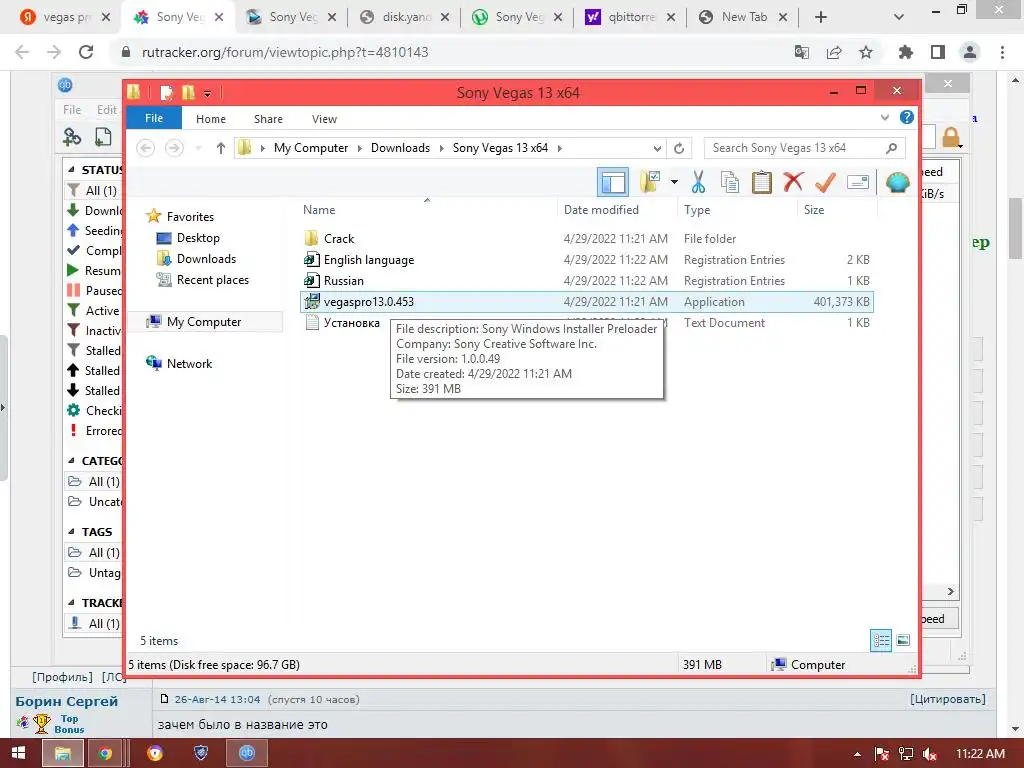Image resolution: width=1024 pixels, height=768 pixels.
Task: Select the Russian registry file
Action: click(x=344, y=281)
